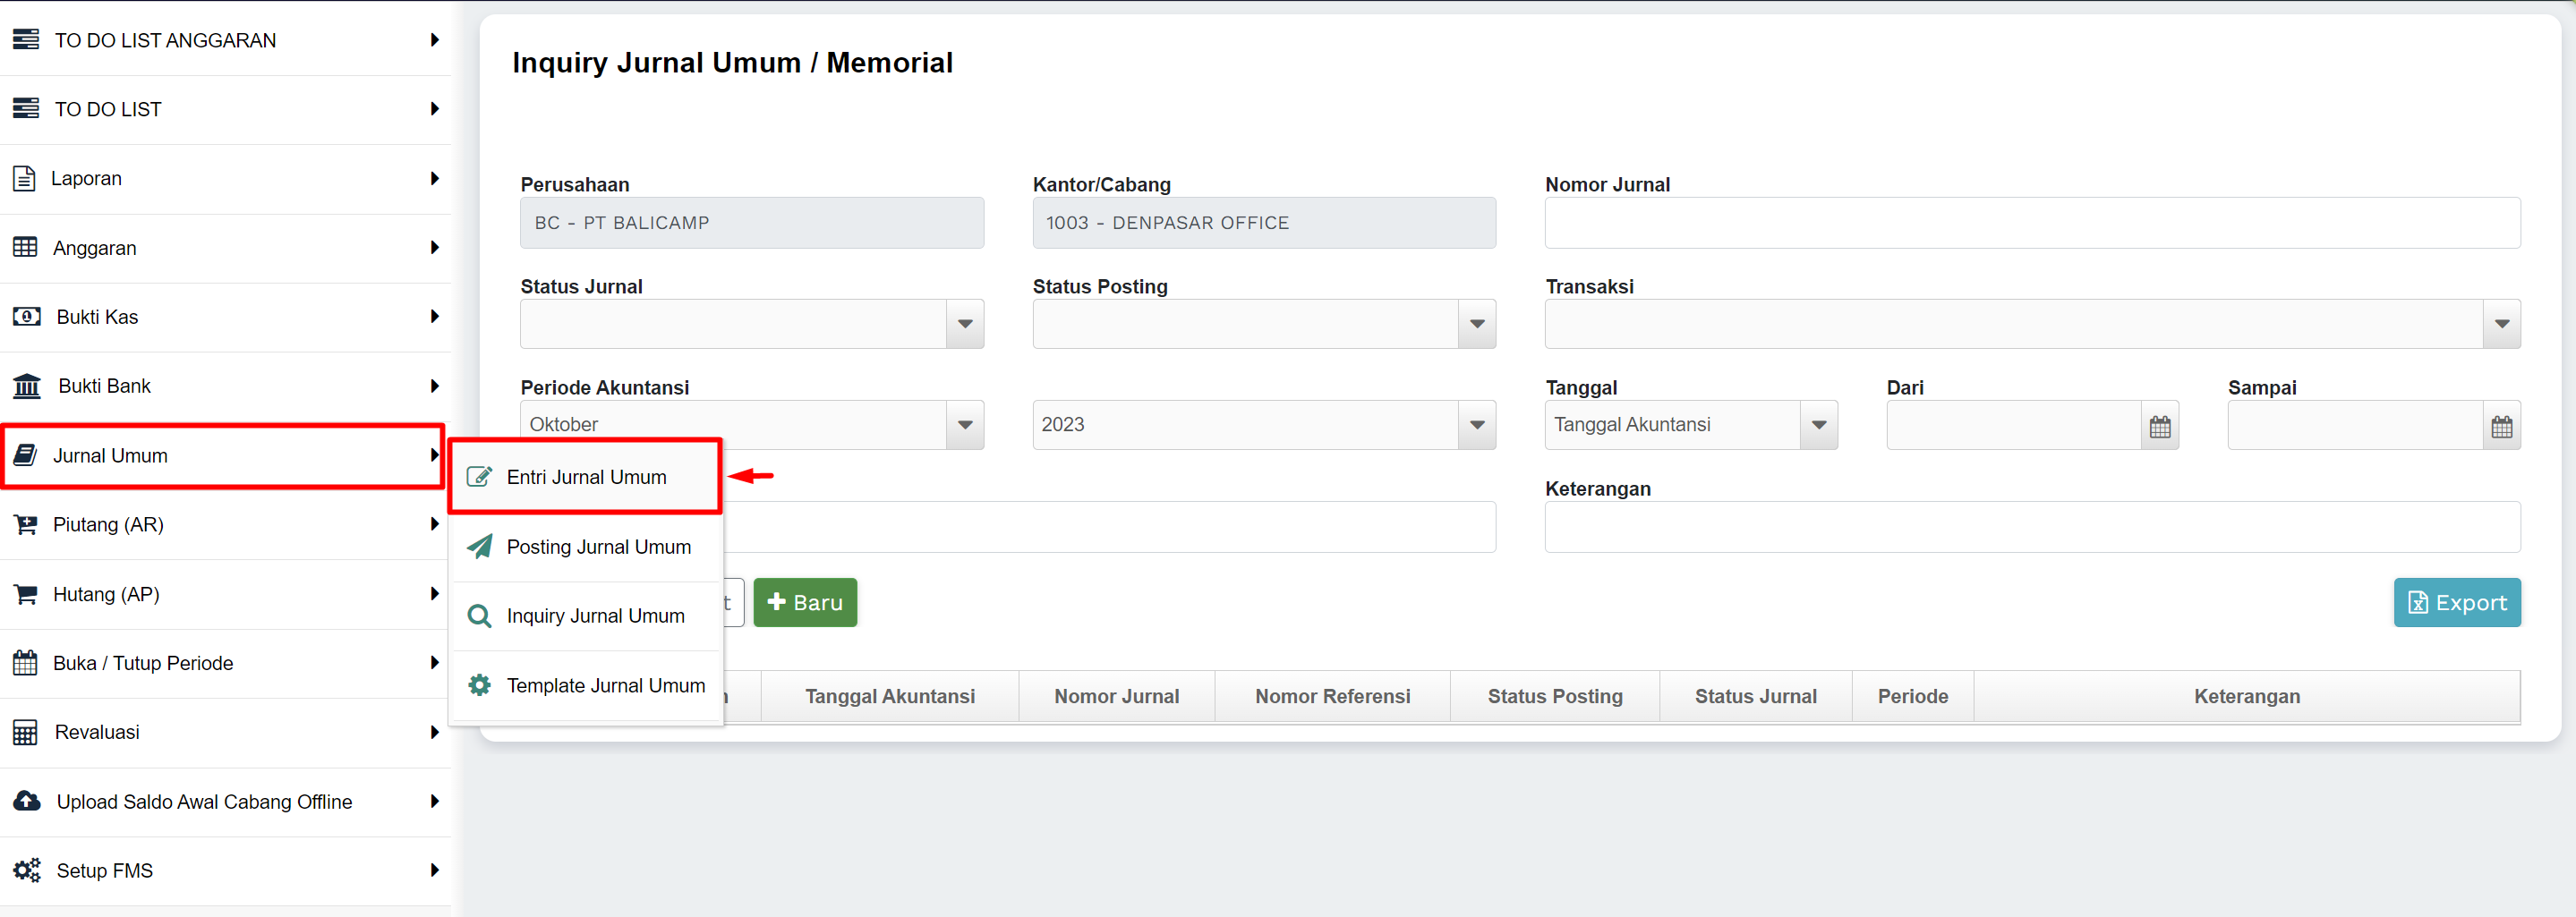This screenshot has width=2576, height=917.
Task: Click the Laporan document icon
Action: click(24, 179)
